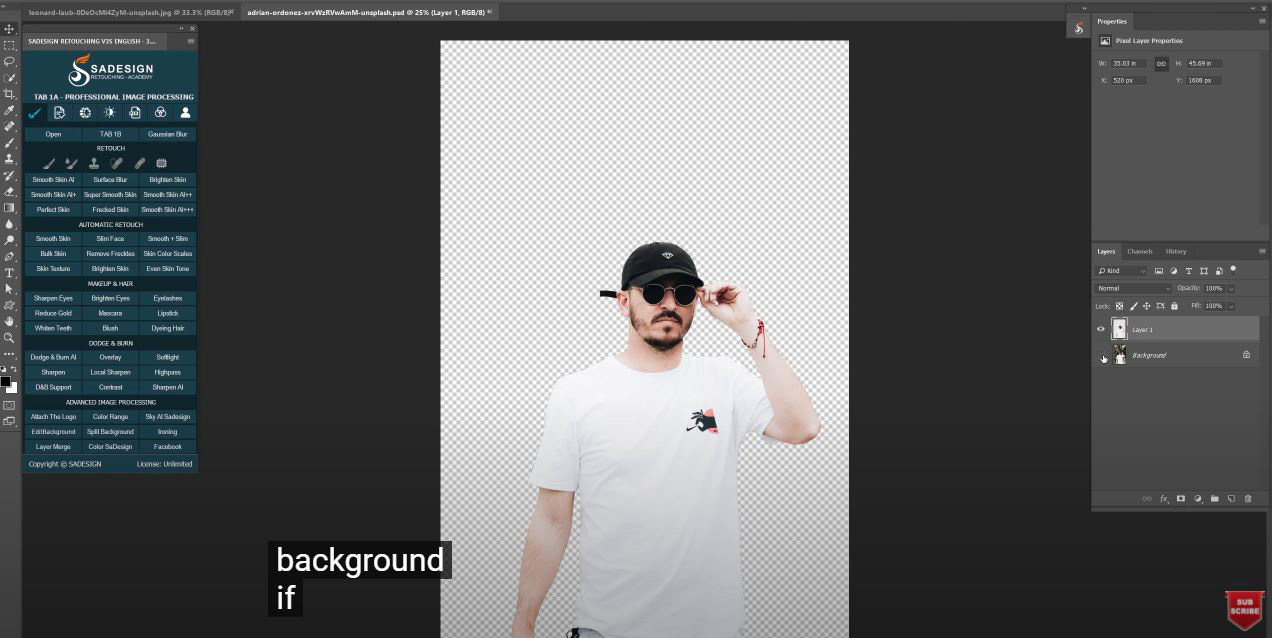Image resolution: width=1272 pixels, height=638 pixels.
Task: Link W and H dimensions
Action: tap(1161, 63)
